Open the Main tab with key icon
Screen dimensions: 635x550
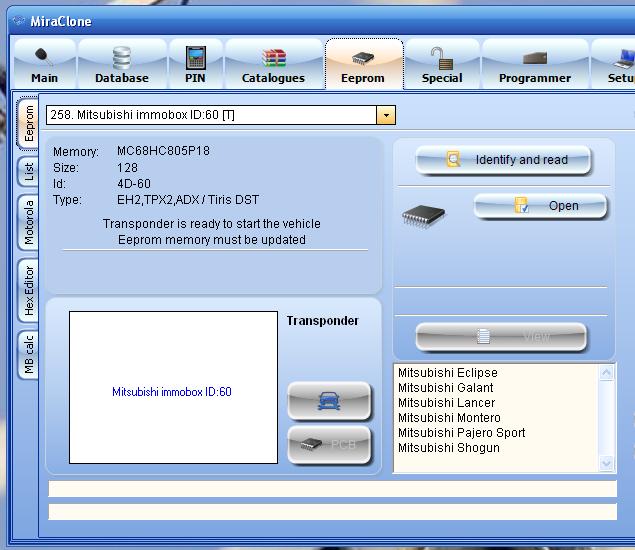pyautogui.click(x=45, y=64)
